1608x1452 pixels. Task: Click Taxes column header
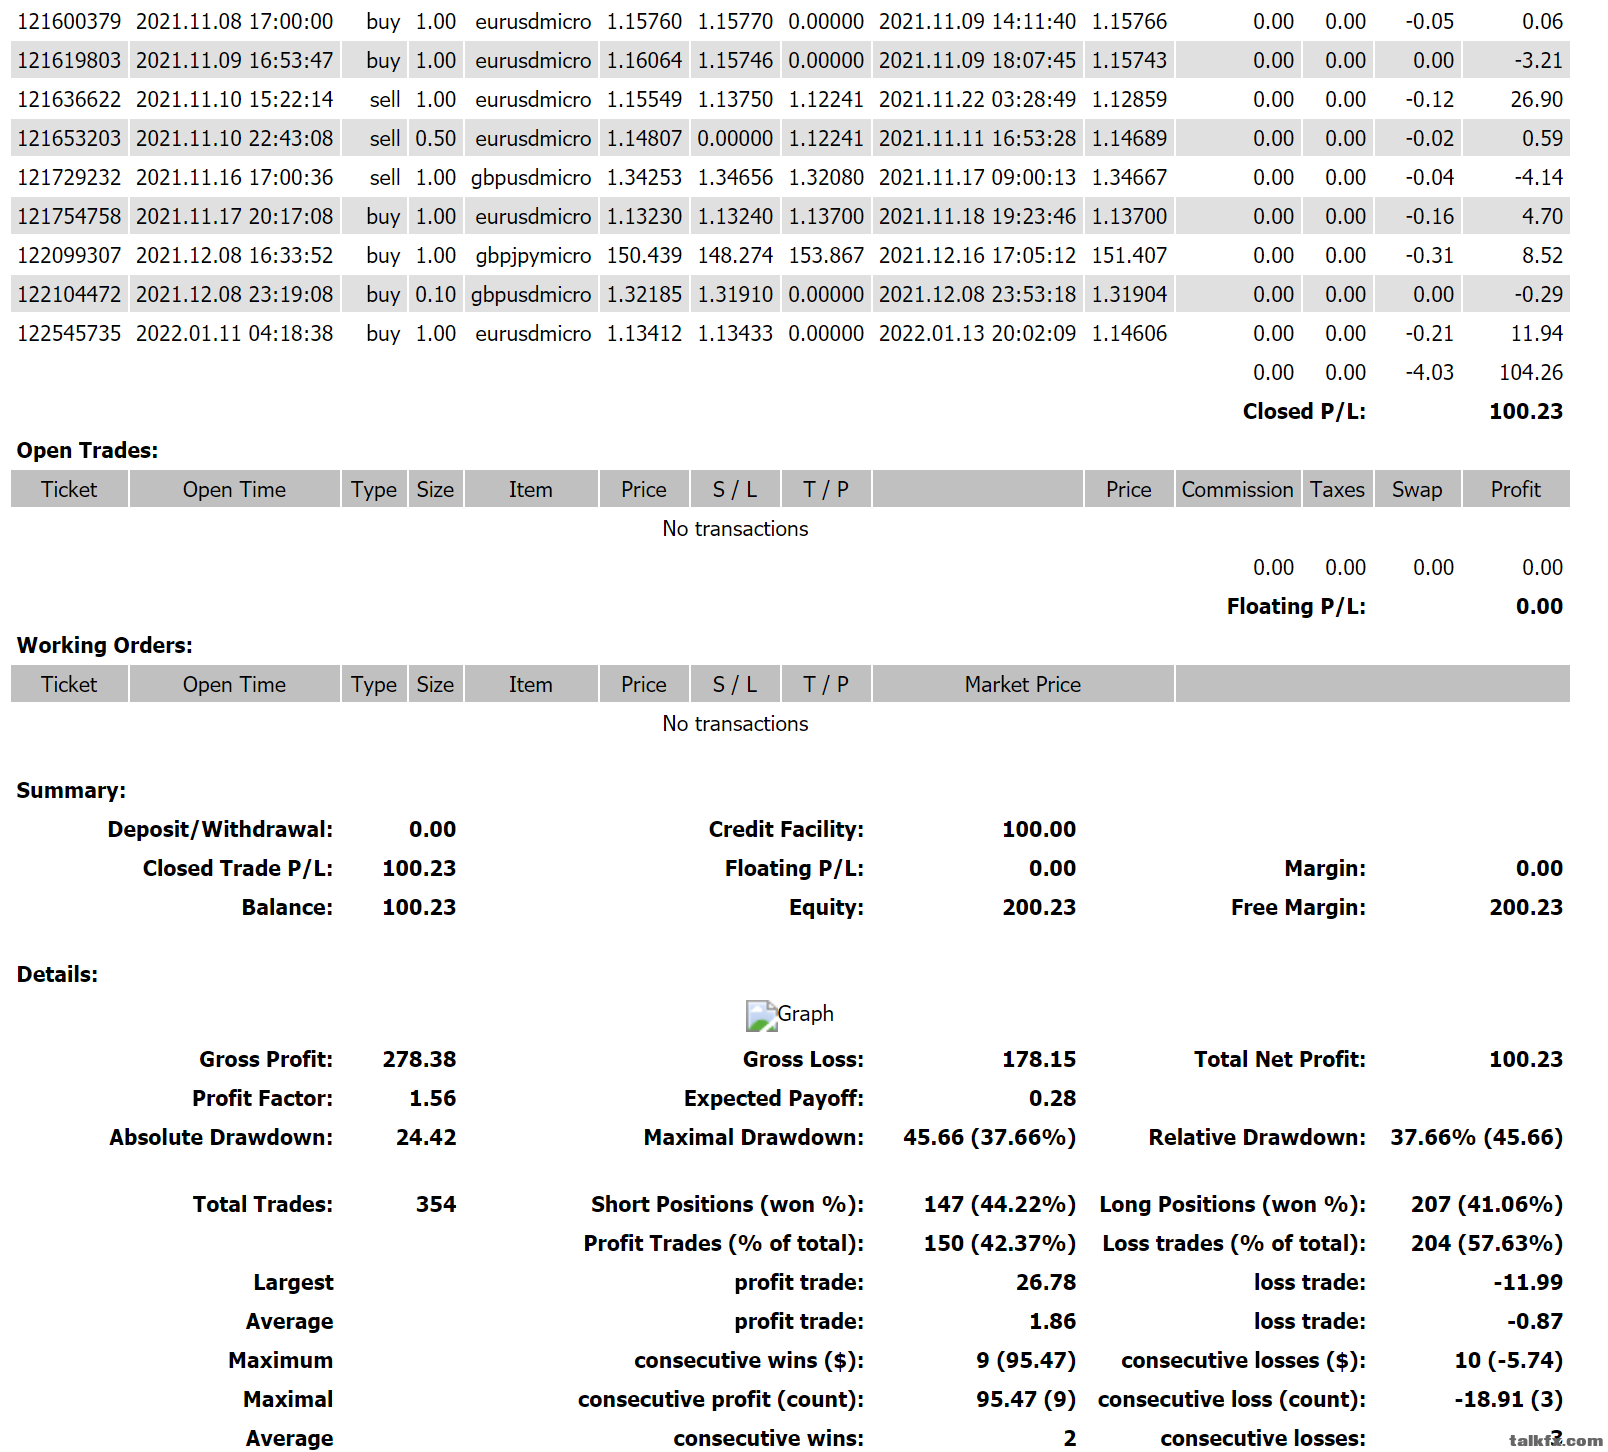[1338, 489]
